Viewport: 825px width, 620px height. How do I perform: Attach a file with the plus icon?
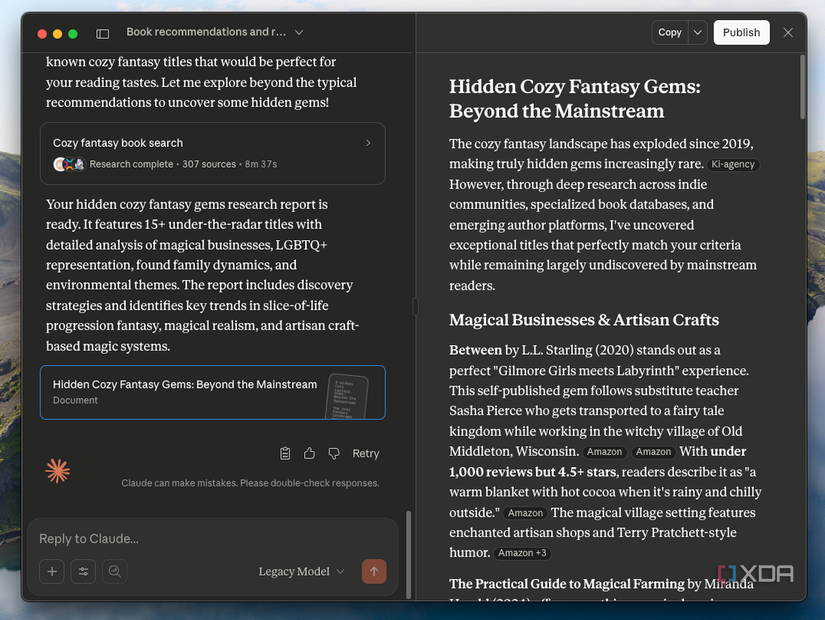pyautogui.click(x=51, y=571)
